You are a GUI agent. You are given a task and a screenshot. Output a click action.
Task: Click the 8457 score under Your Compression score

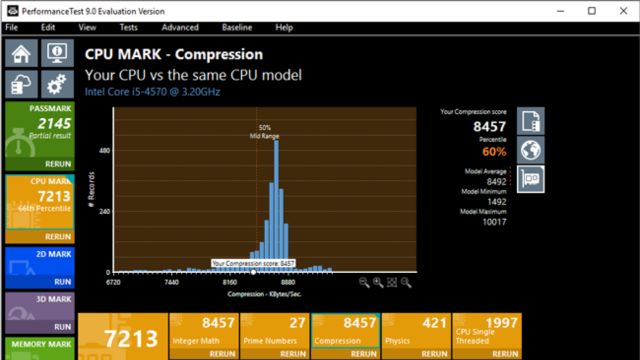click(x=489, y=127)
